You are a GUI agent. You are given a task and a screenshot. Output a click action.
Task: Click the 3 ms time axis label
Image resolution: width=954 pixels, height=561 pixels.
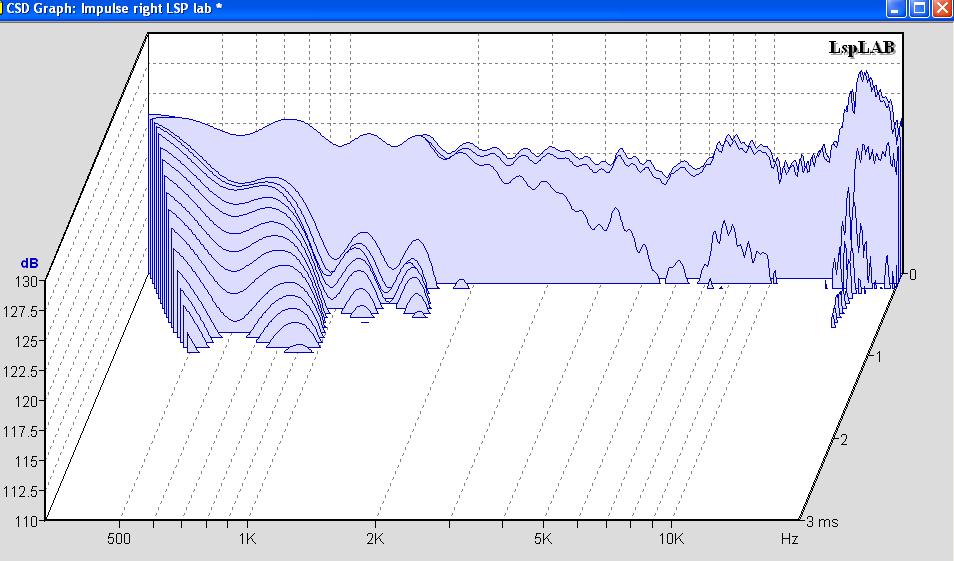point(822,521)
